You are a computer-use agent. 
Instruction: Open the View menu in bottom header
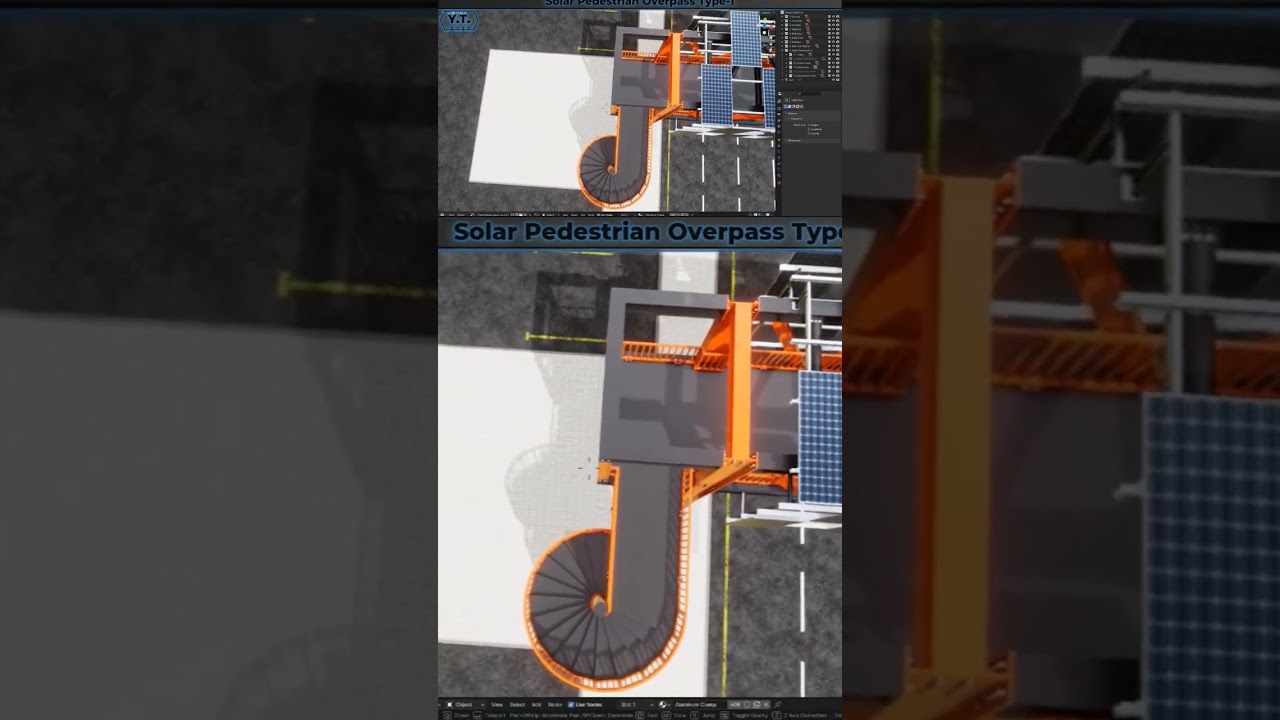pos(497,705)
